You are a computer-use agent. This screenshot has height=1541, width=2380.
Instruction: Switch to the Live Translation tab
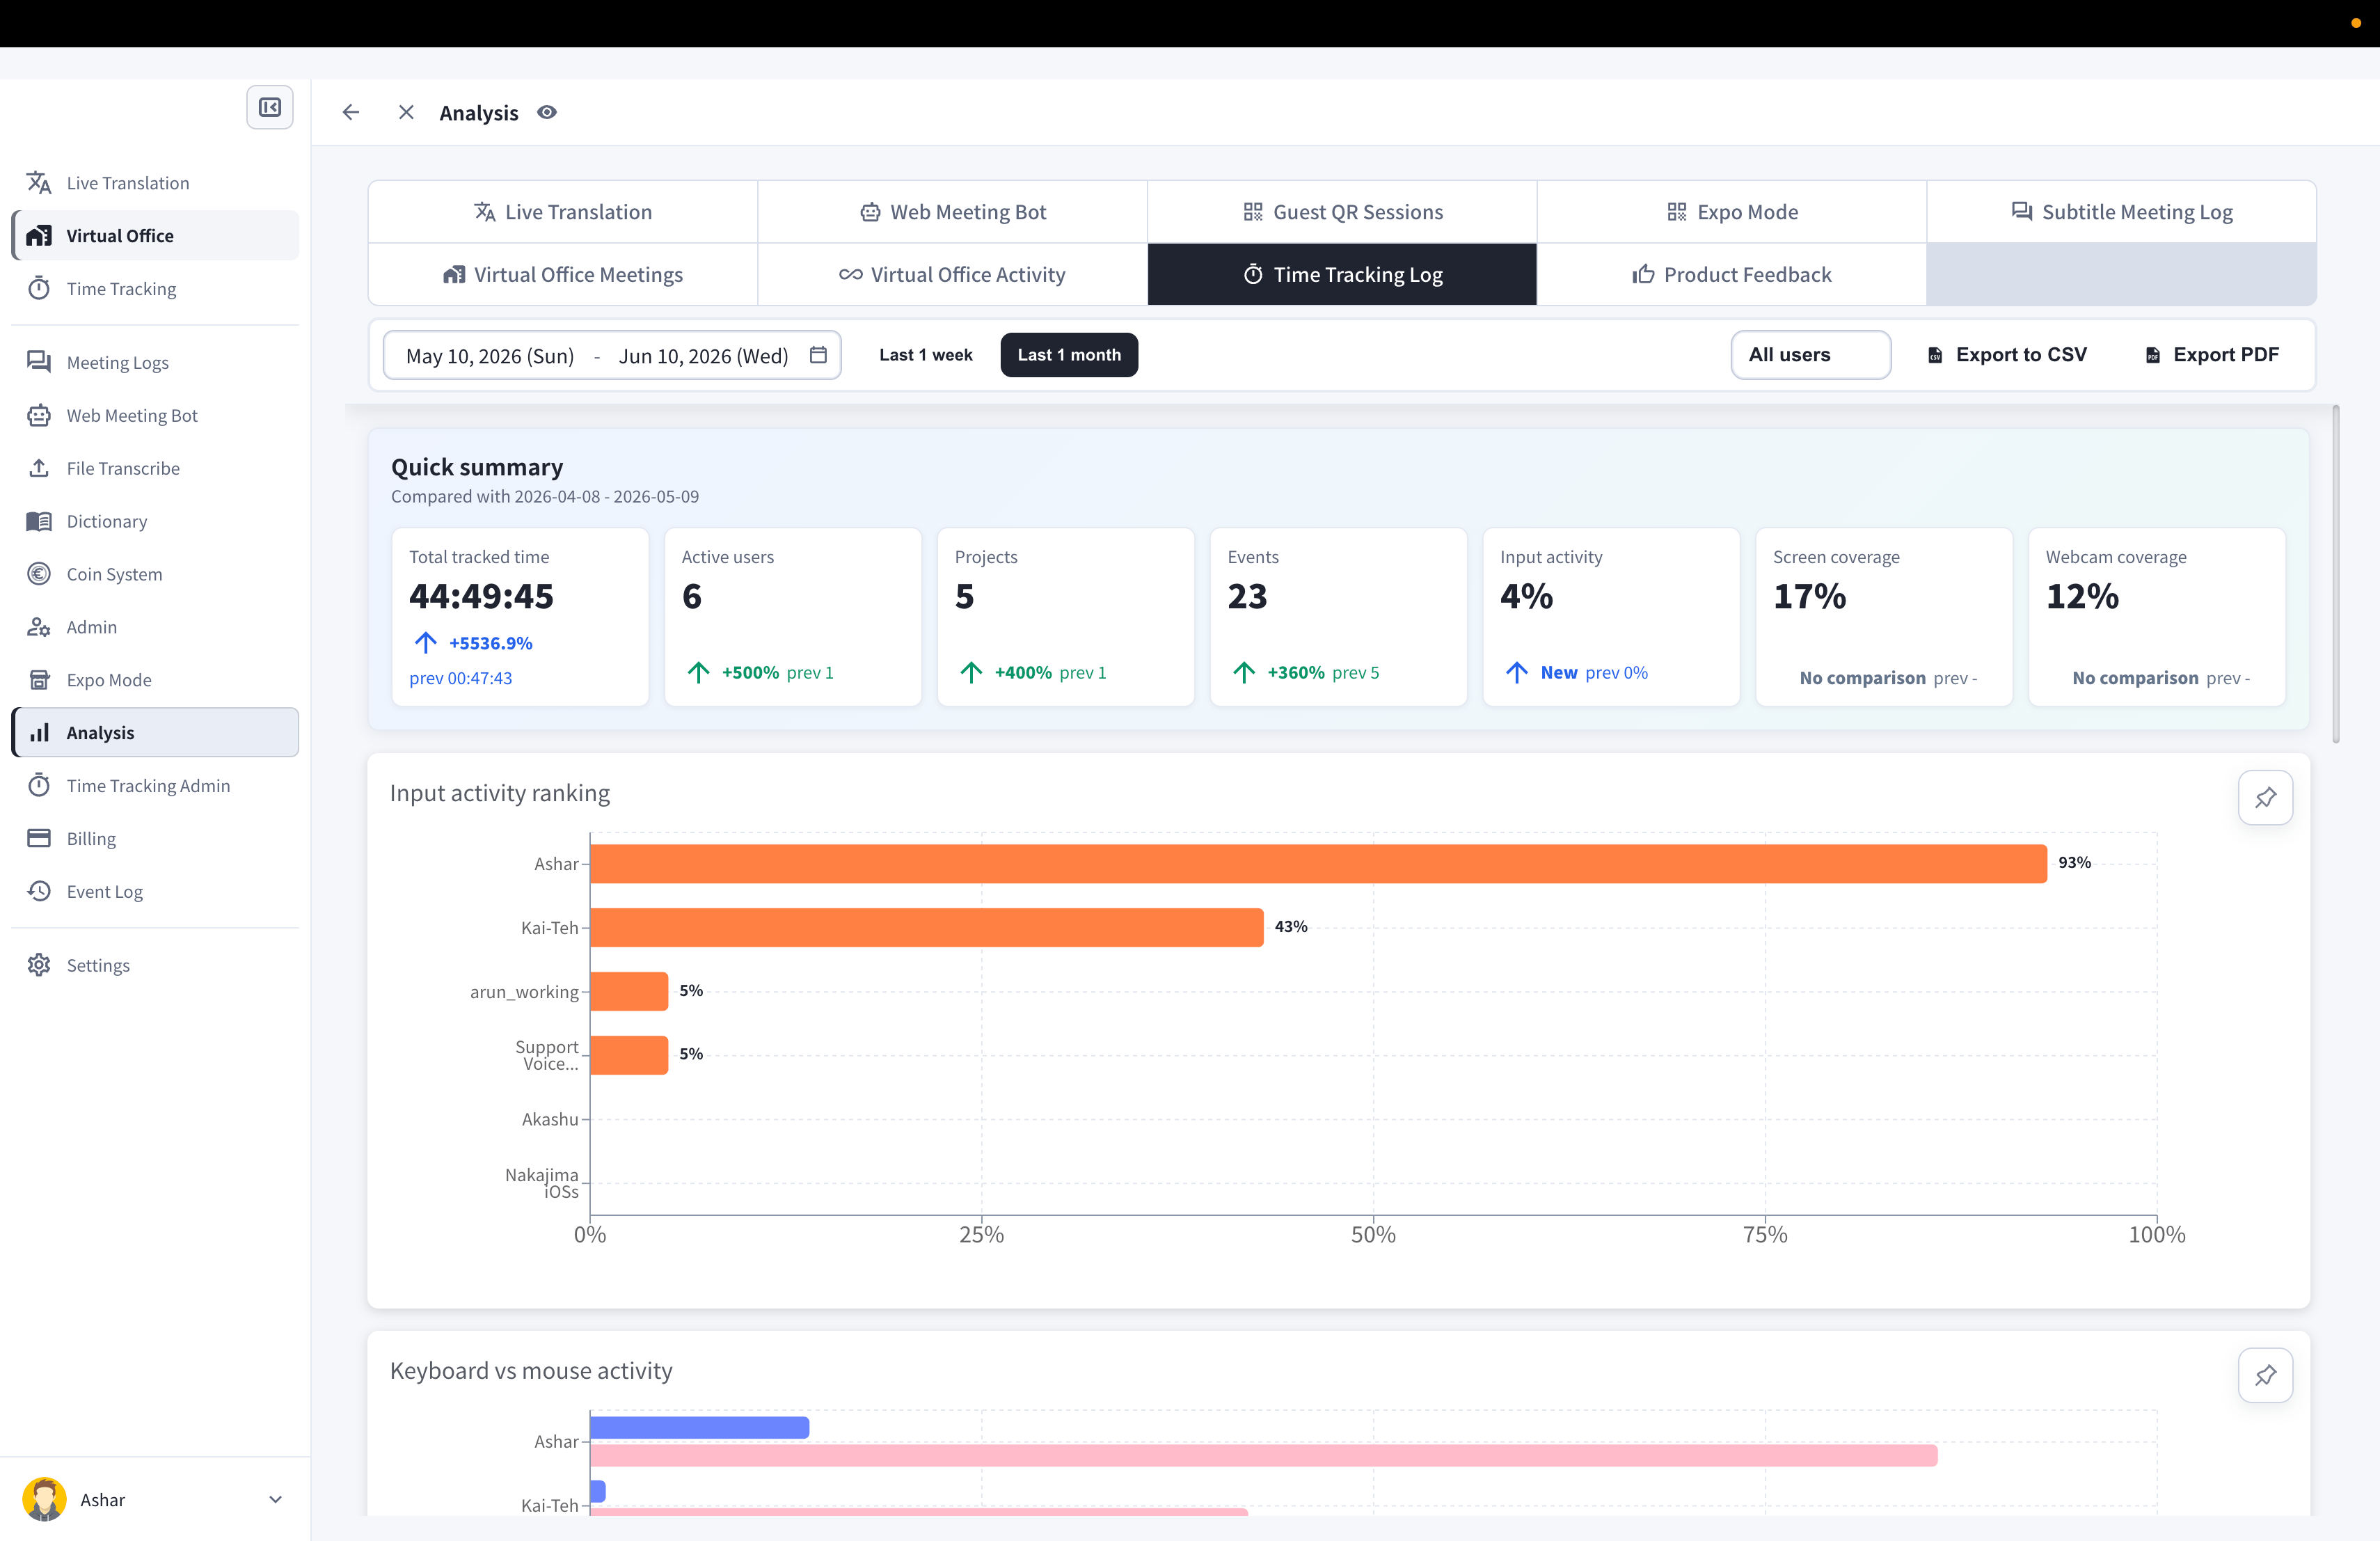(563, 212)
